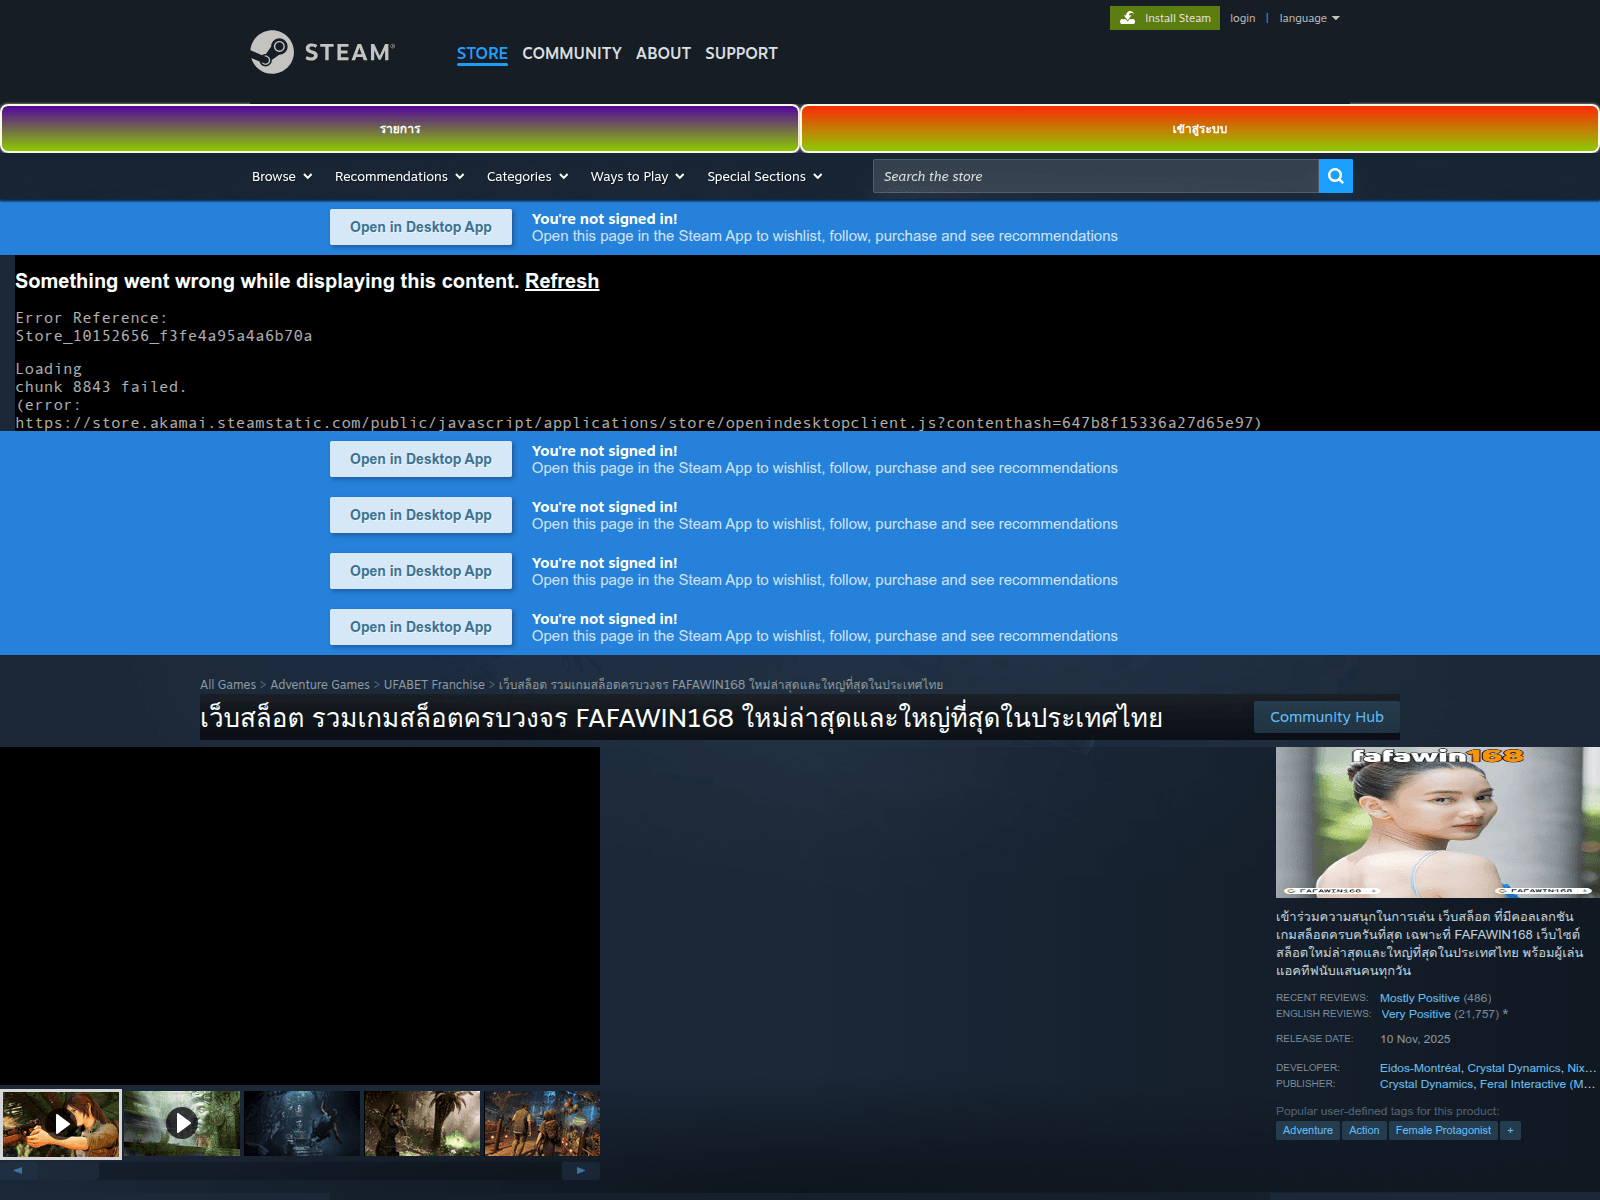Open the language dropdown
The image size is (1600, 1200).
(x=1309, y=18)
